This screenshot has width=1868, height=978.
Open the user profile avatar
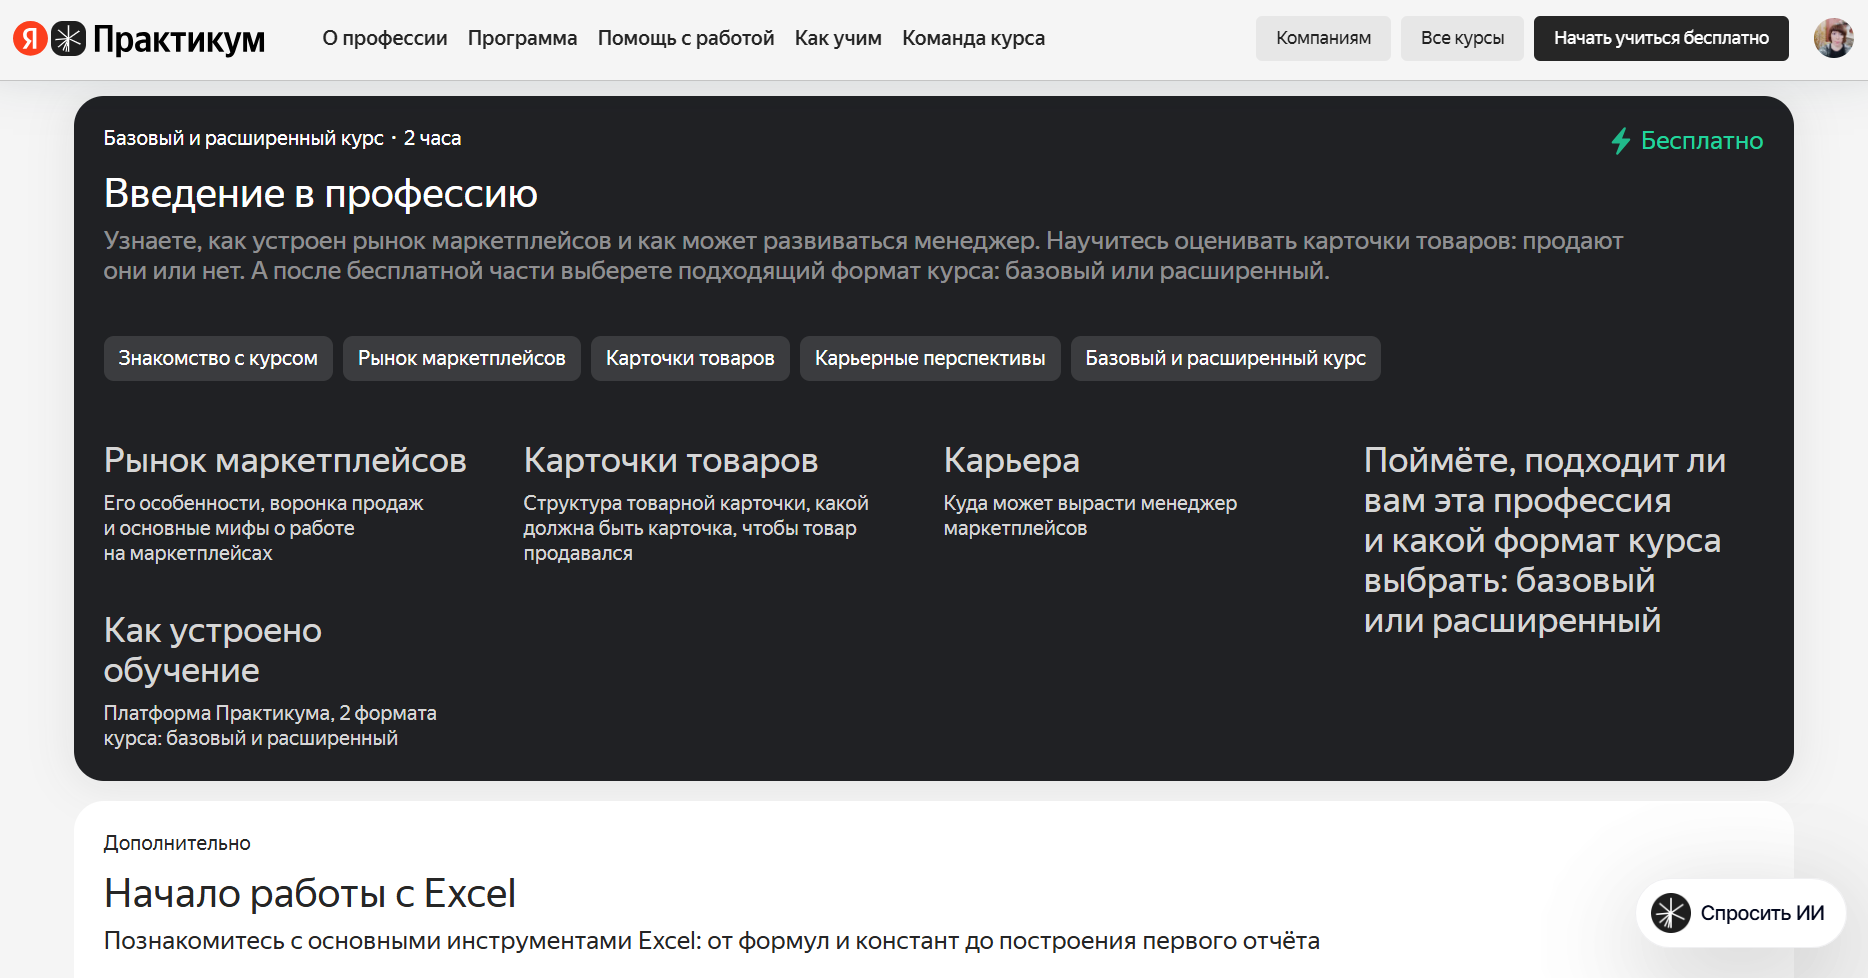1833,38
